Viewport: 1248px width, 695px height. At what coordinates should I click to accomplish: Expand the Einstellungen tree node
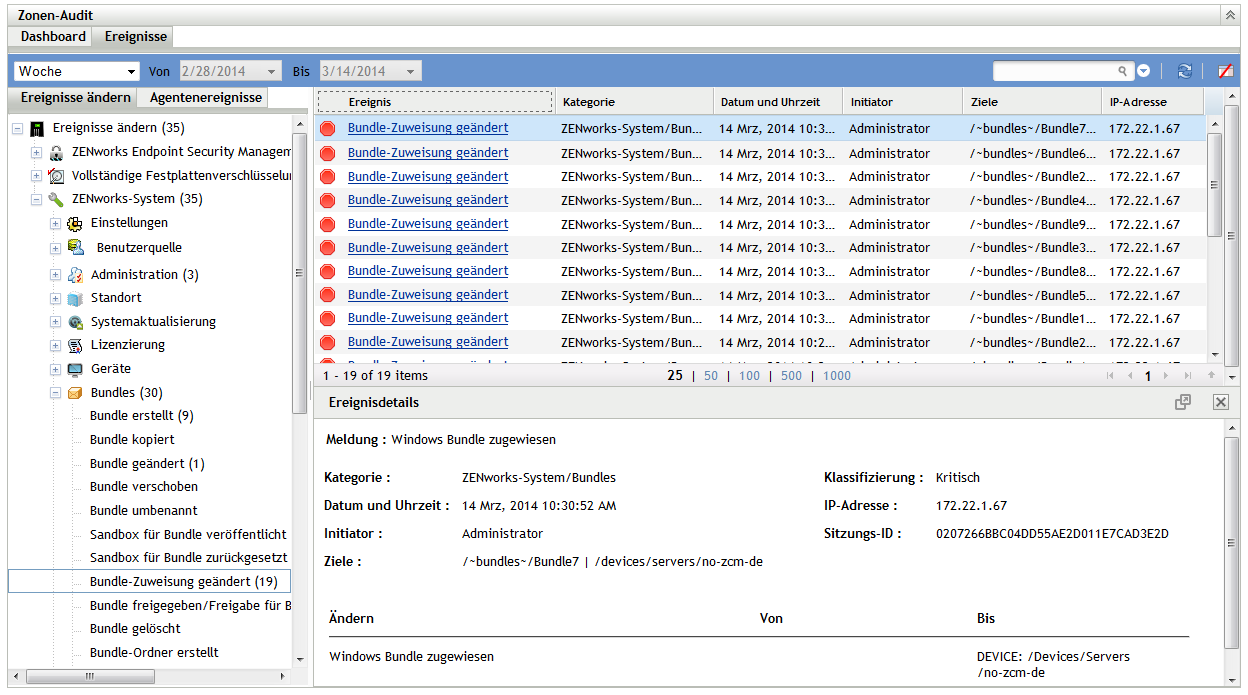[x=56, y=223]
